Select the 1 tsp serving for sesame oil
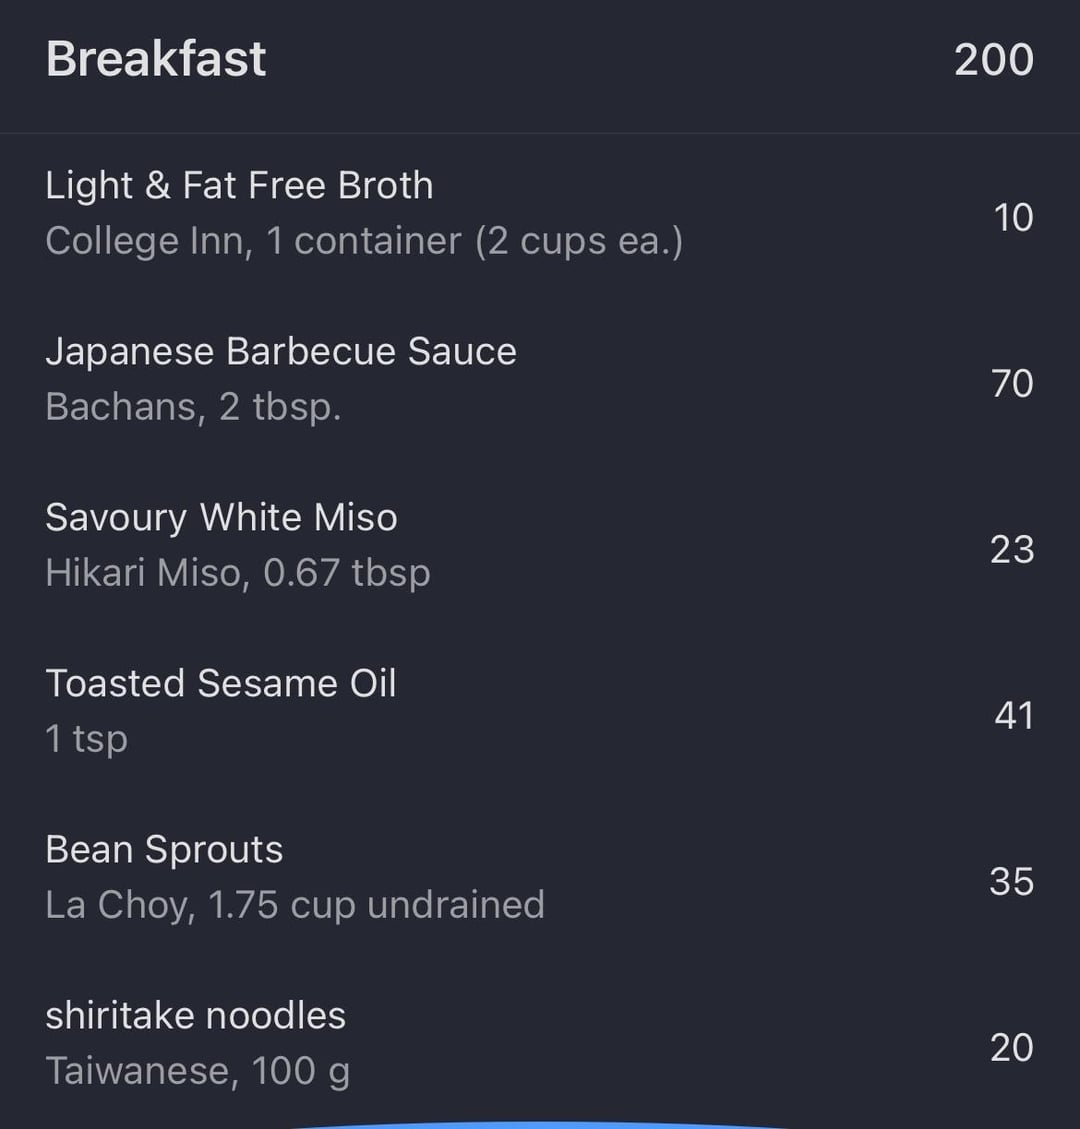Image resolution: width=1080 pixels, height=1129 pixels. pos(86,739)
